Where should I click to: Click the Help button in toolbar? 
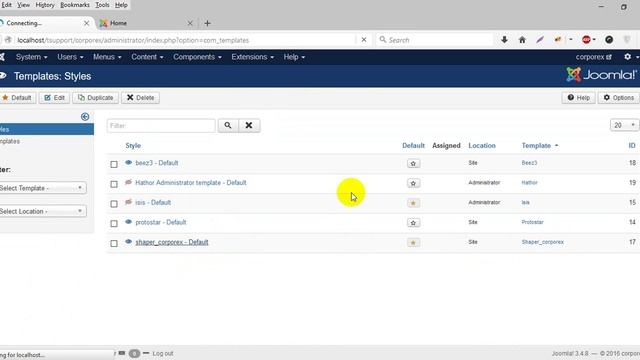coord(578,98)
